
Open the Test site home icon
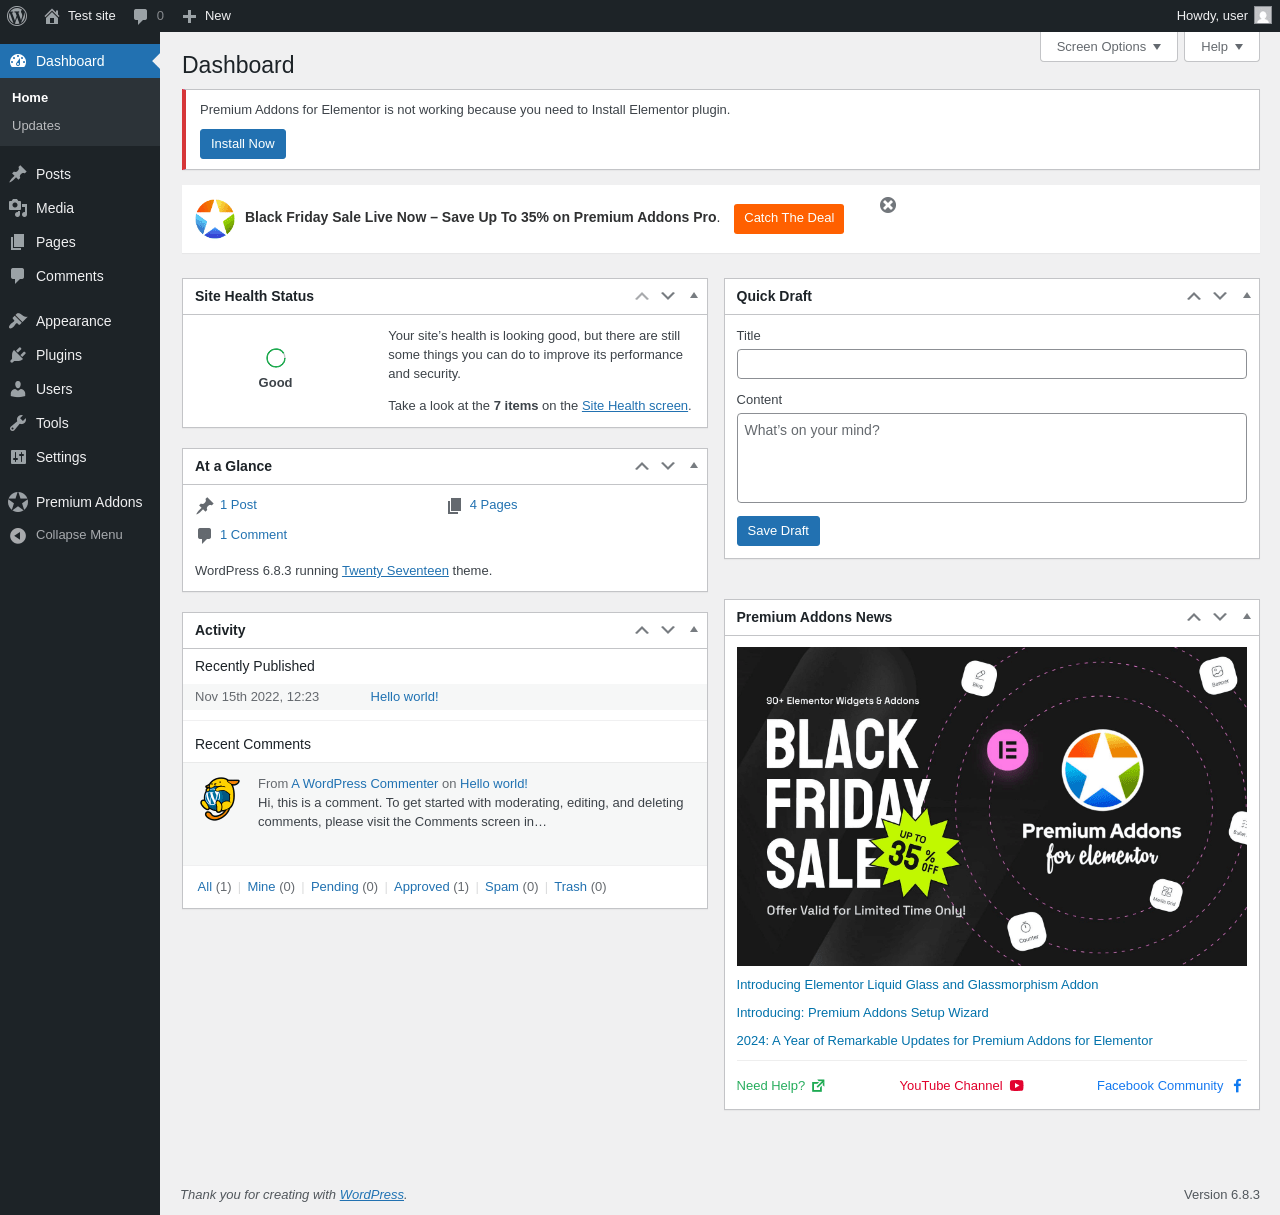(52, 16)
